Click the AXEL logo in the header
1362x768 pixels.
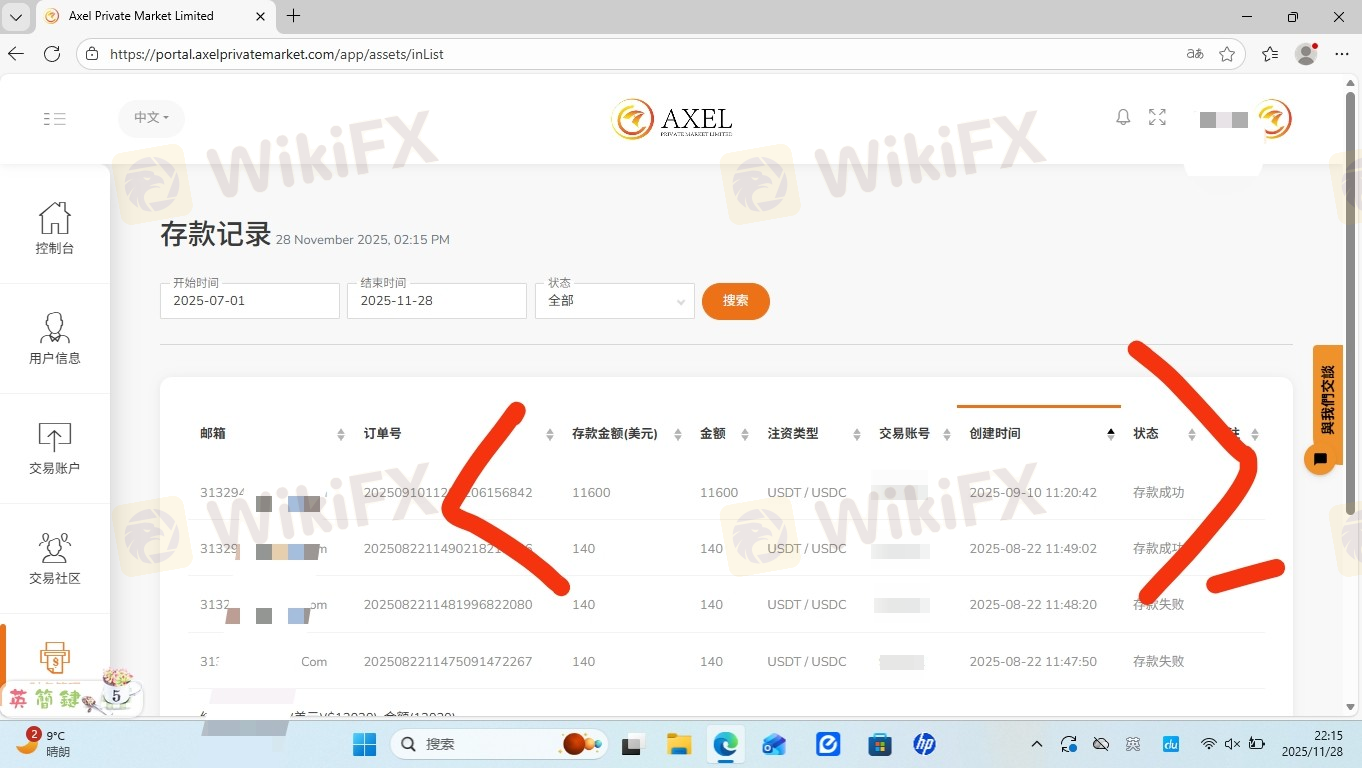672,119
